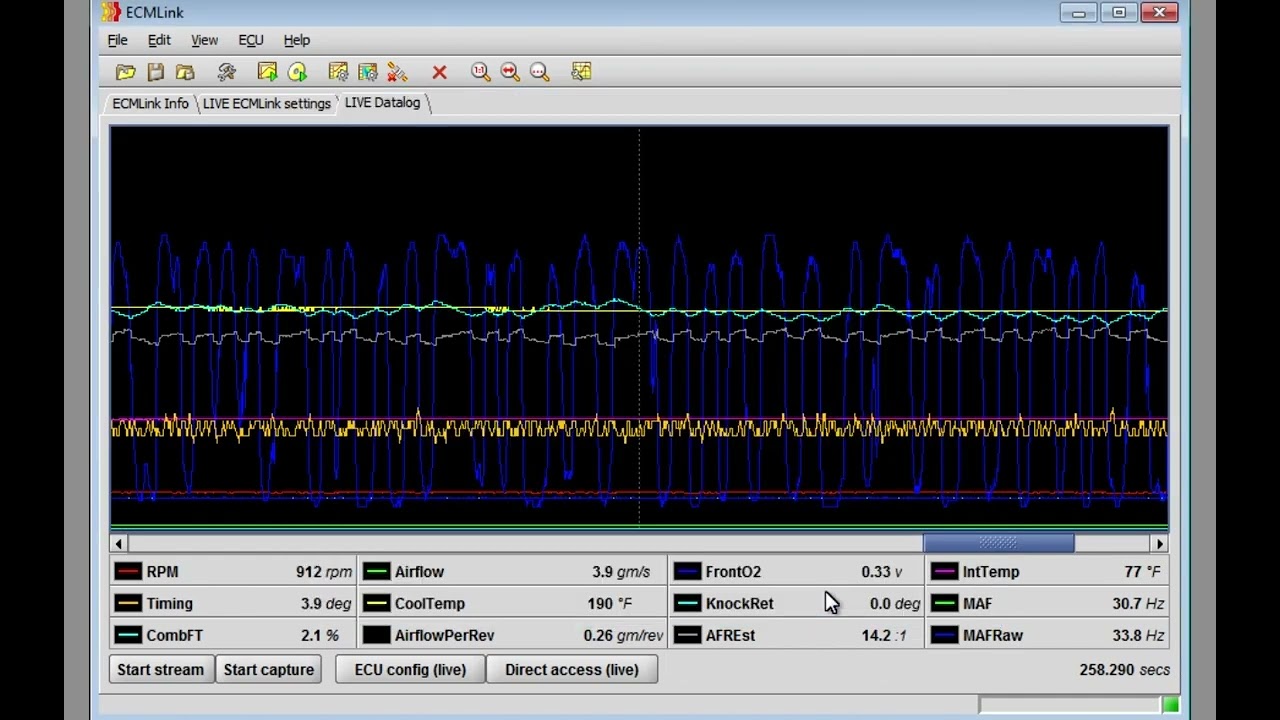This screenshot has width=1280, height=720.
Task: Click the CombFT cyan color swatch
Action: 128,635
